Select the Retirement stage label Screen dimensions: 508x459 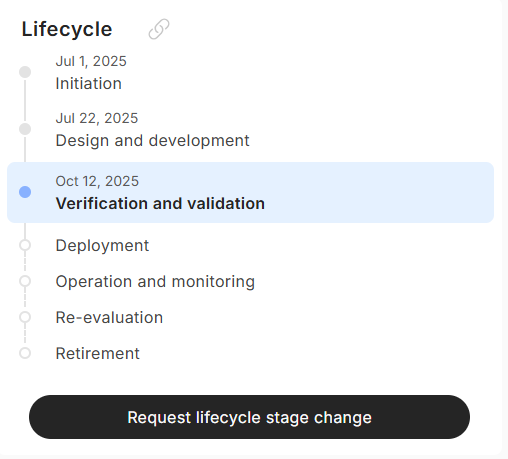click(x=98, y=353)
